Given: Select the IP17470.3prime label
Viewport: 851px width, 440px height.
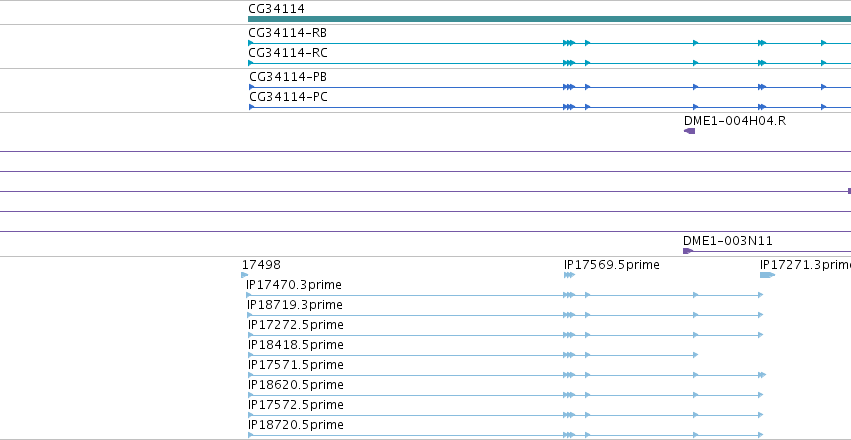Looking at the screenshot, I should coord(294,285).
